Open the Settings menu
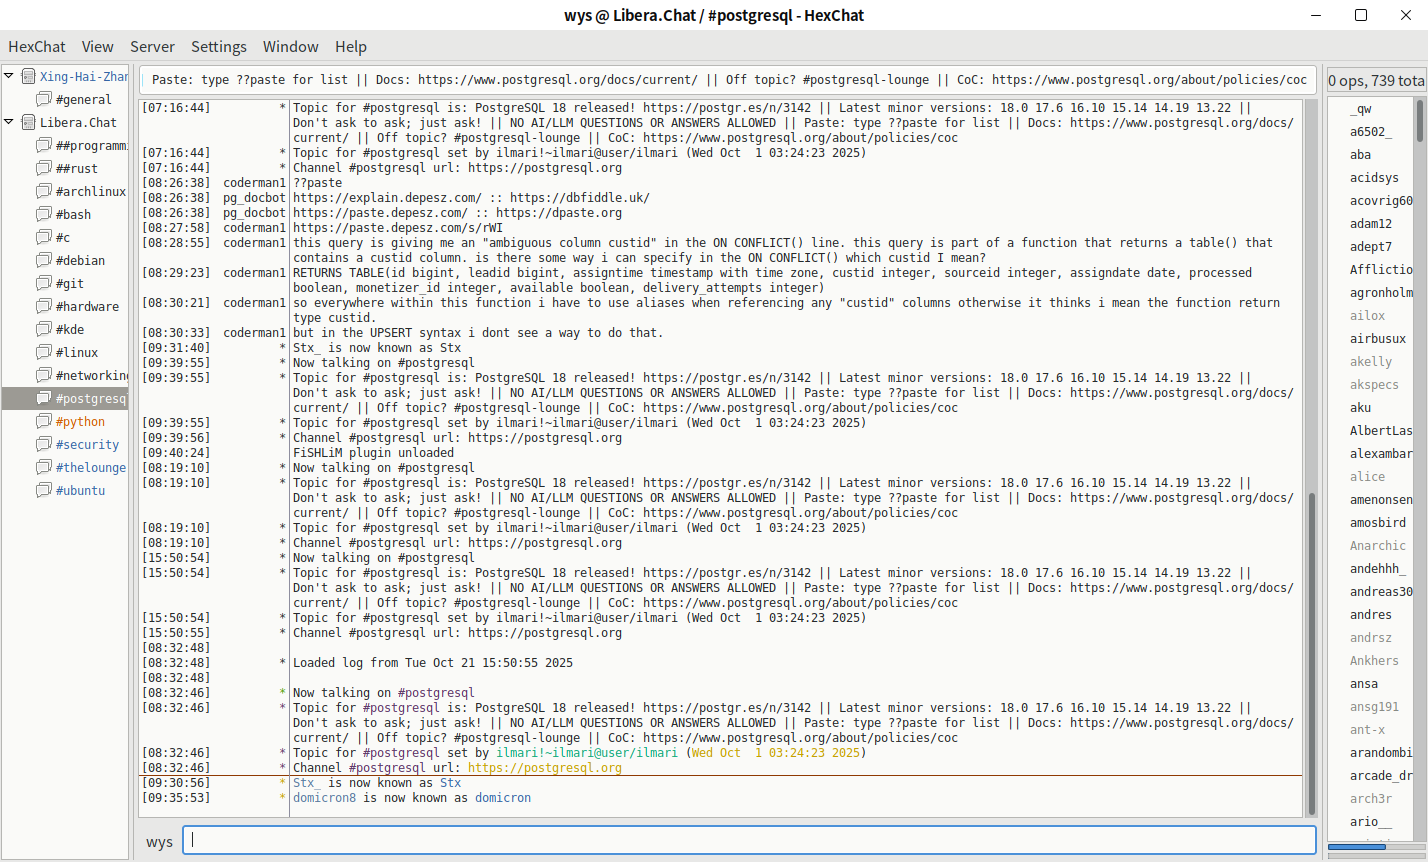The image size is (1428, 862). coord(218,46)
